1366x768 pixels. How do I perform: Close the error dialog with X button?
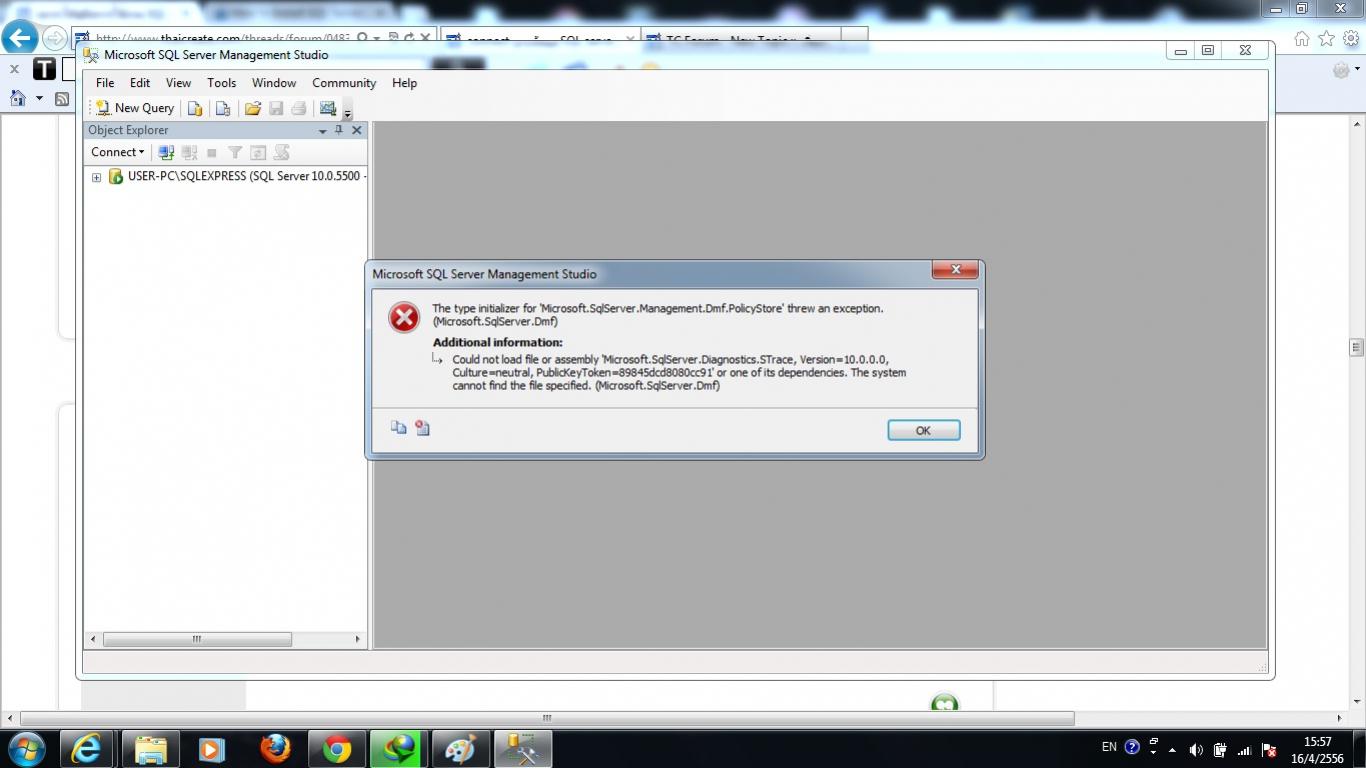tap(955, 269)
